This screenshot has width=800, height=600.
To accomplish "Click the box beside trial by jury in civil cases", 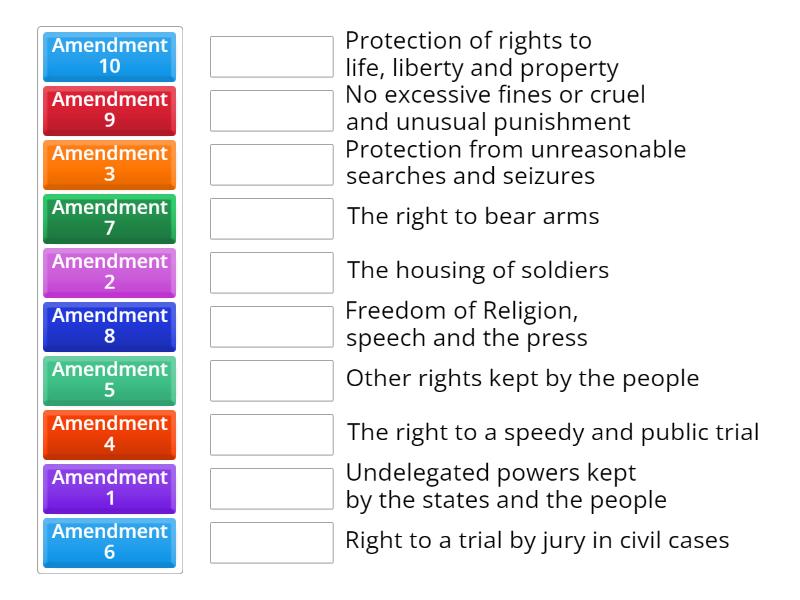I will (272, 542).
